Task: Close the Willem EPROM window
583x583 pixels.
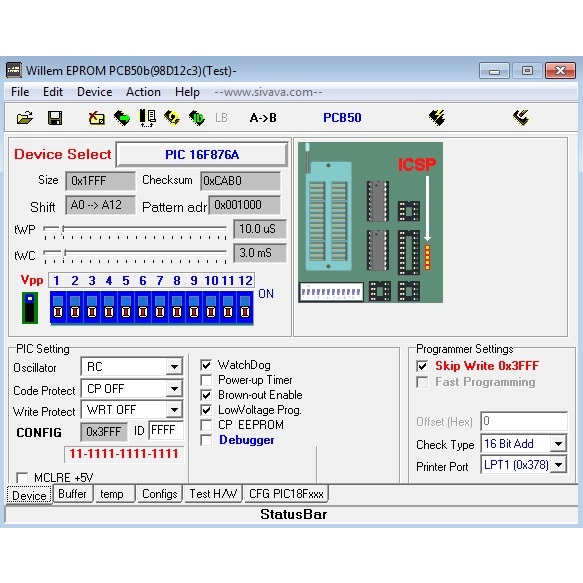Action: (560, 71)
